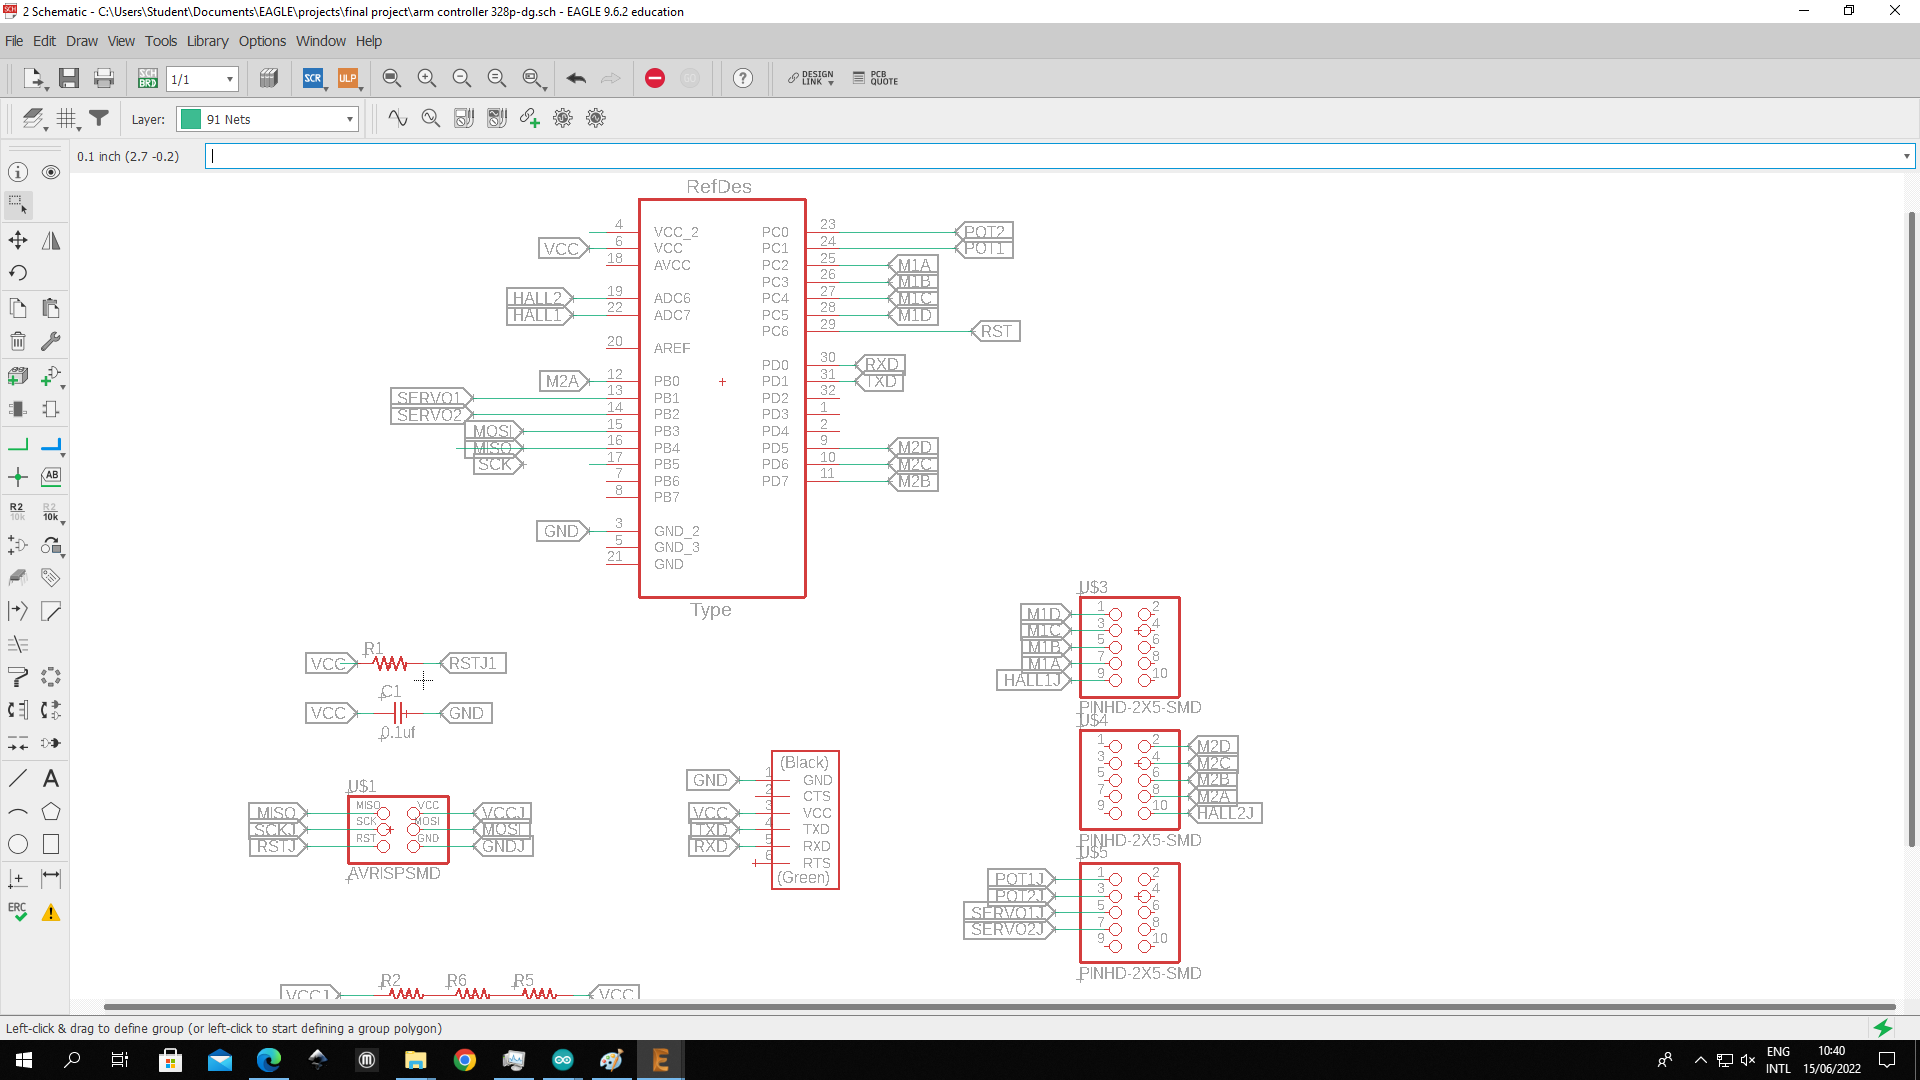Viewport: 1920px width, 1080px height.
Task: Select the Value 10k tool
Action: click(51, 511)
